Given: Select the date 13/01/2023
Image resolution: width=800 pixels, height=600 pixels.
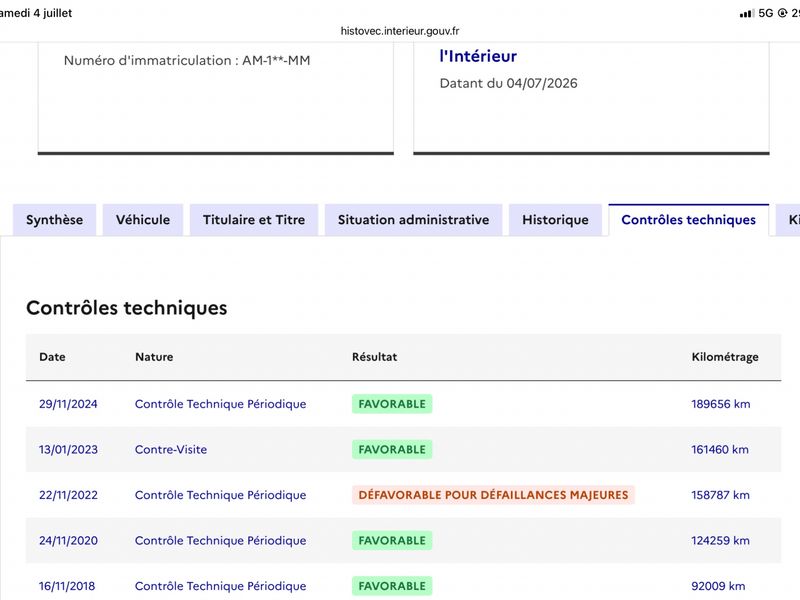Looking at the screenshot, I should (68, 449).
